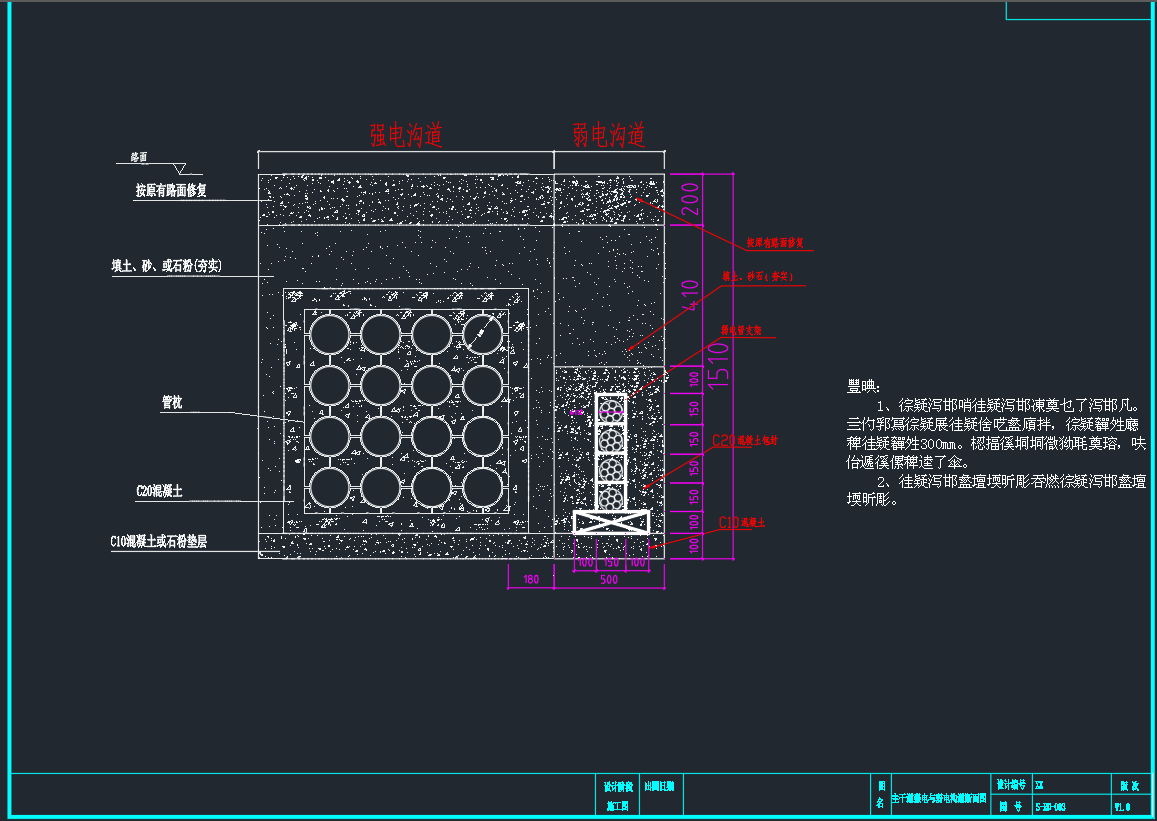
Task: Select the top-right conduit circle with diameter mark
Action: tap(482, 333)
